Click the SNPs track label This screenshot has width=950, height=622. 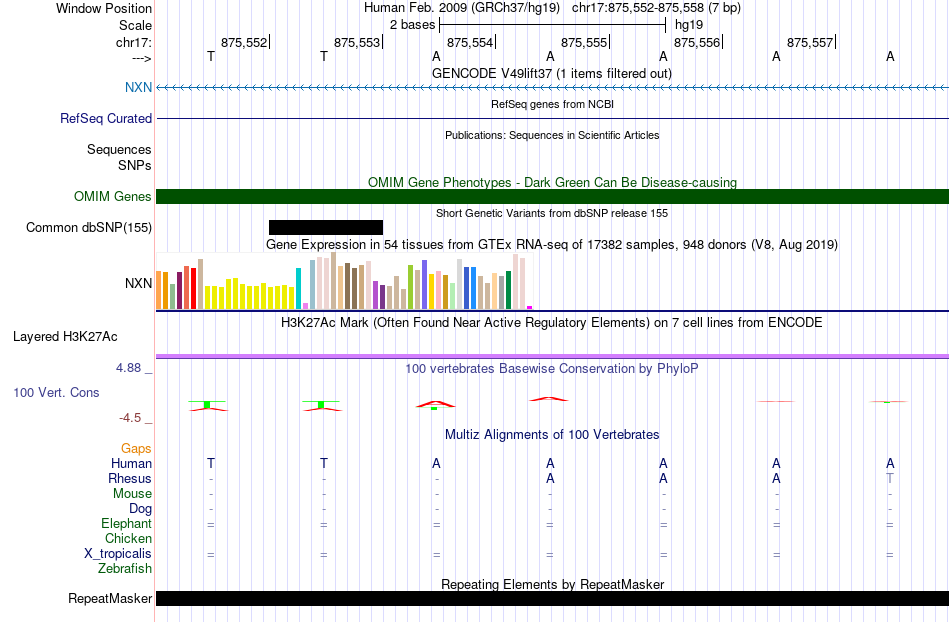tap(135, 165)
